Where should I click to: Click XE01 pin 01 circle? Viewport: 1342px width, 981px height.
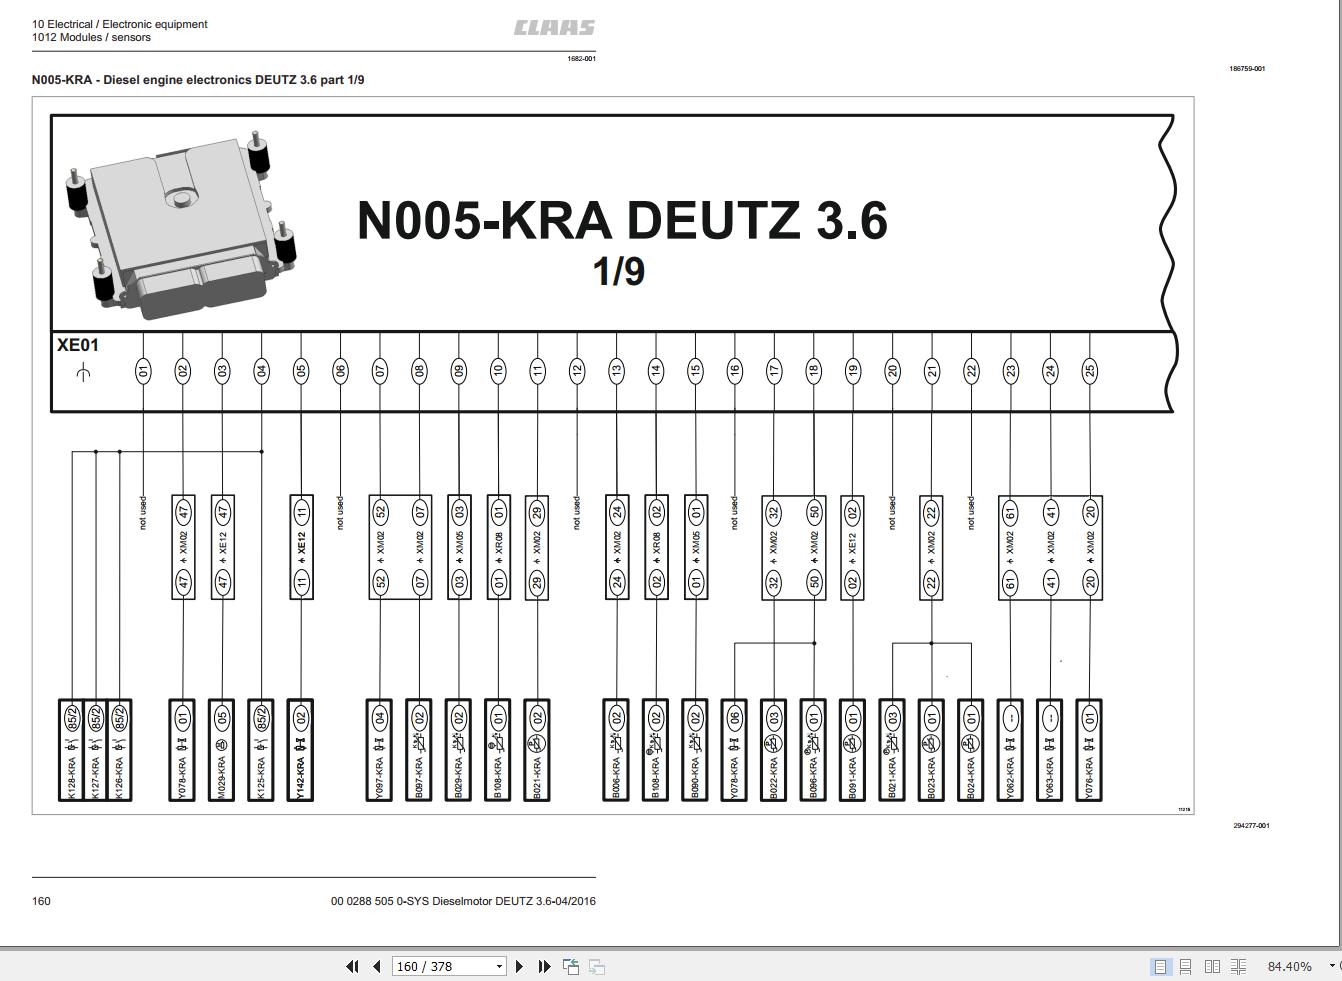click(143, 371)
